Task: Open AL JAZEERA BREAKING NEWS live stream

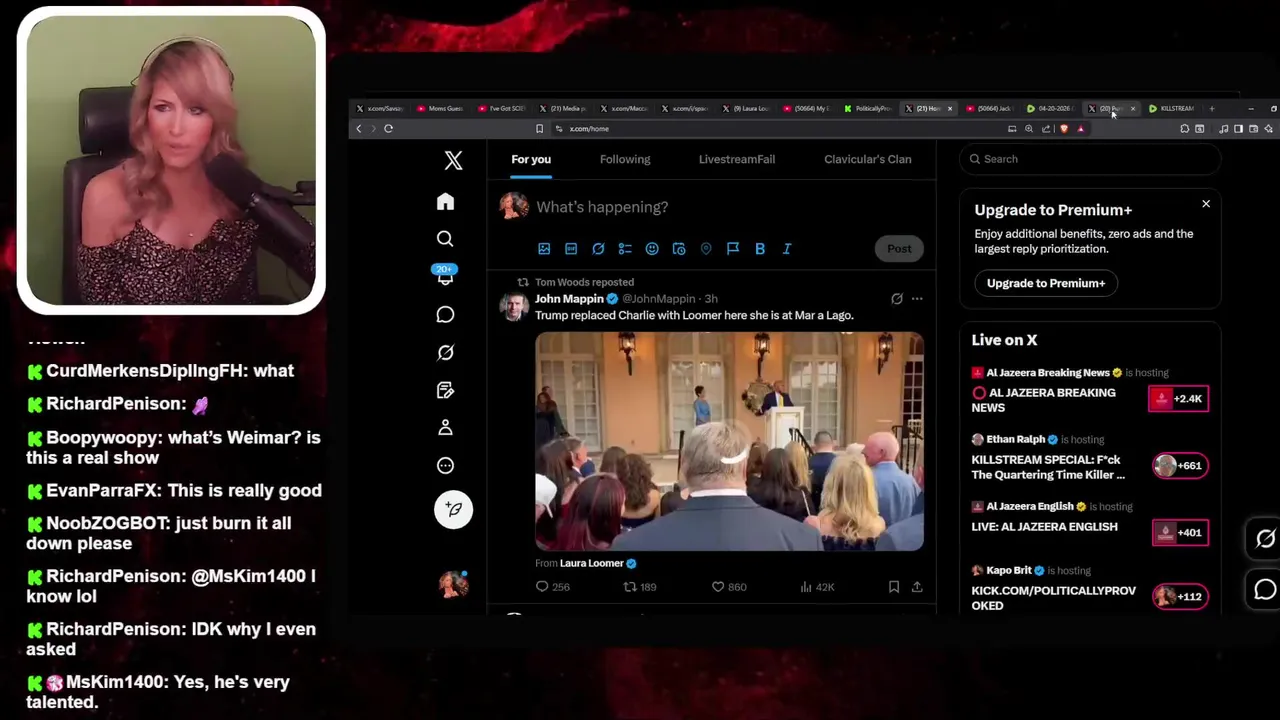Action: 1044,400
